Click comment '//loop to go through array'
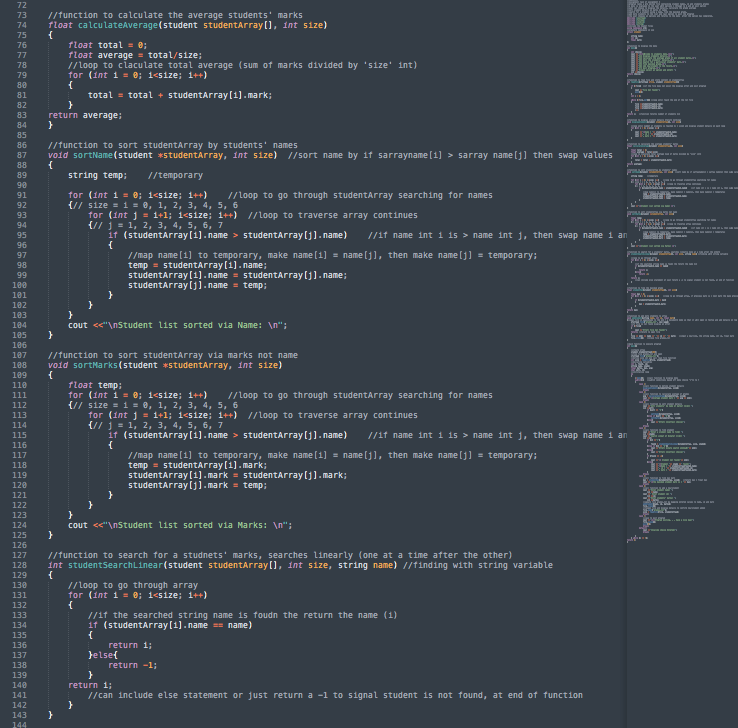 (133, 585)
